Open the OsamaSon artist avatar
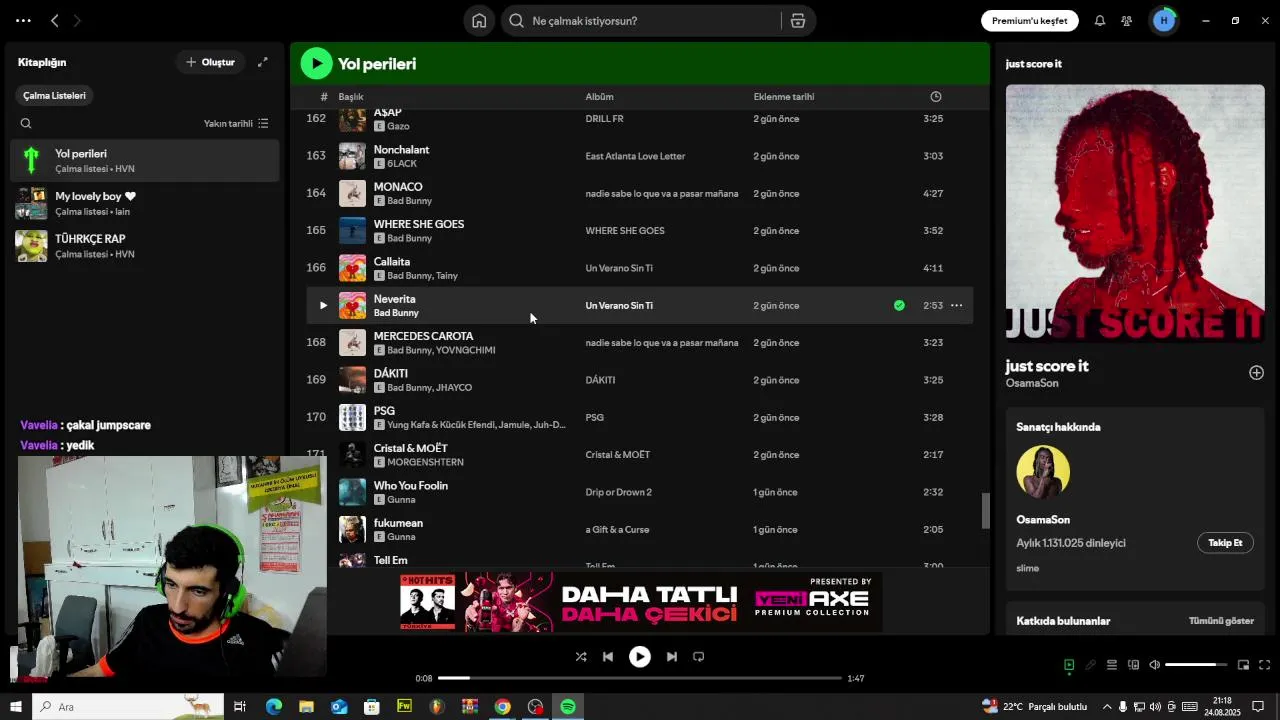 (x=1043, y=472)
